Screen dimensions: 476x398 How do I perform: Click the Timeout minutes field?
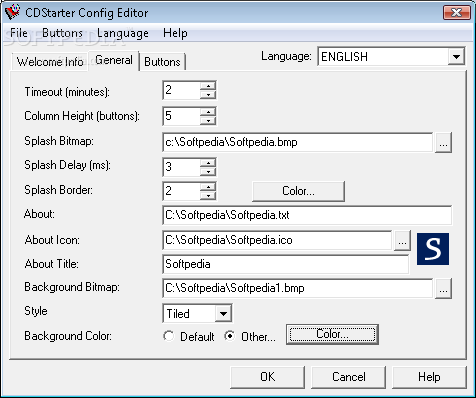click(182, 90)
